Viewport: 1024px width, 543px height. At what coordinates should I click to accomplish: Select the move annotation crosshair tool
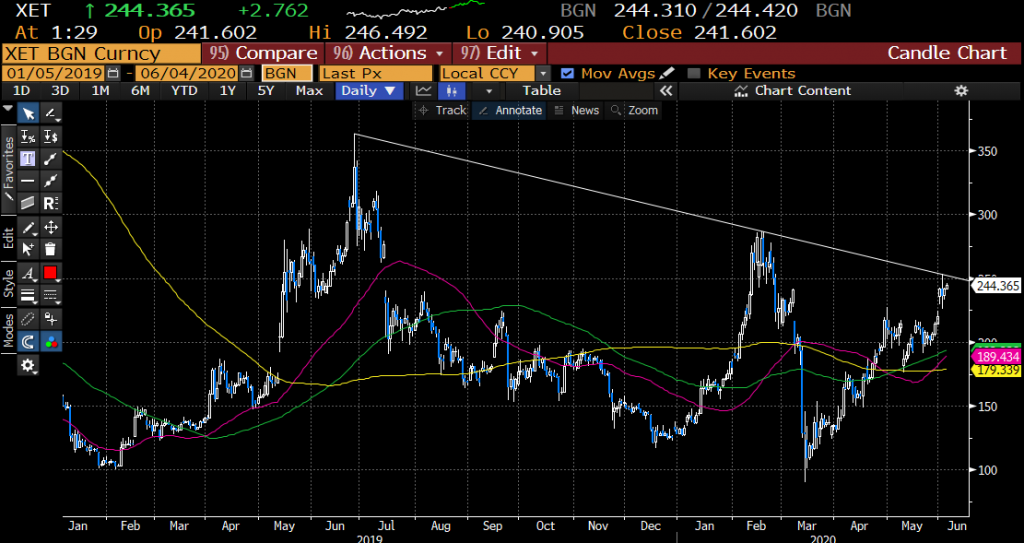click(50, 227)
